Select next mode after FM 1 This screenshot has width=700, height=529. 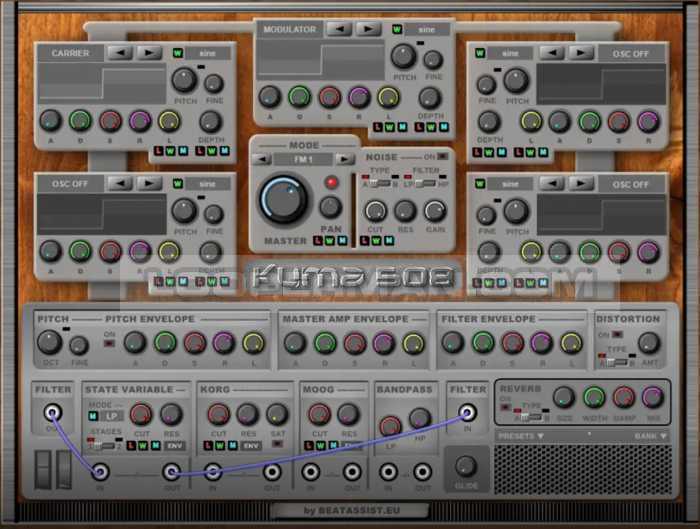[344, 159]
